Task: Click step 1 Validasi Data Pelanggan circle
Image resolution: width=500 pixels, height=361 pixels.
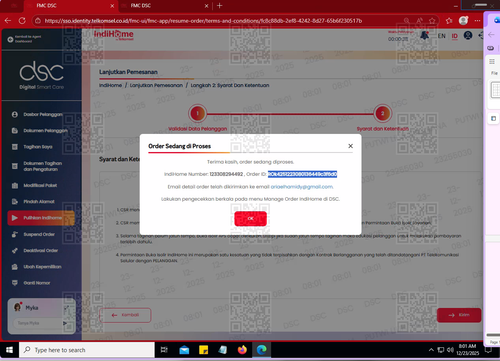Action: [197, 113]
